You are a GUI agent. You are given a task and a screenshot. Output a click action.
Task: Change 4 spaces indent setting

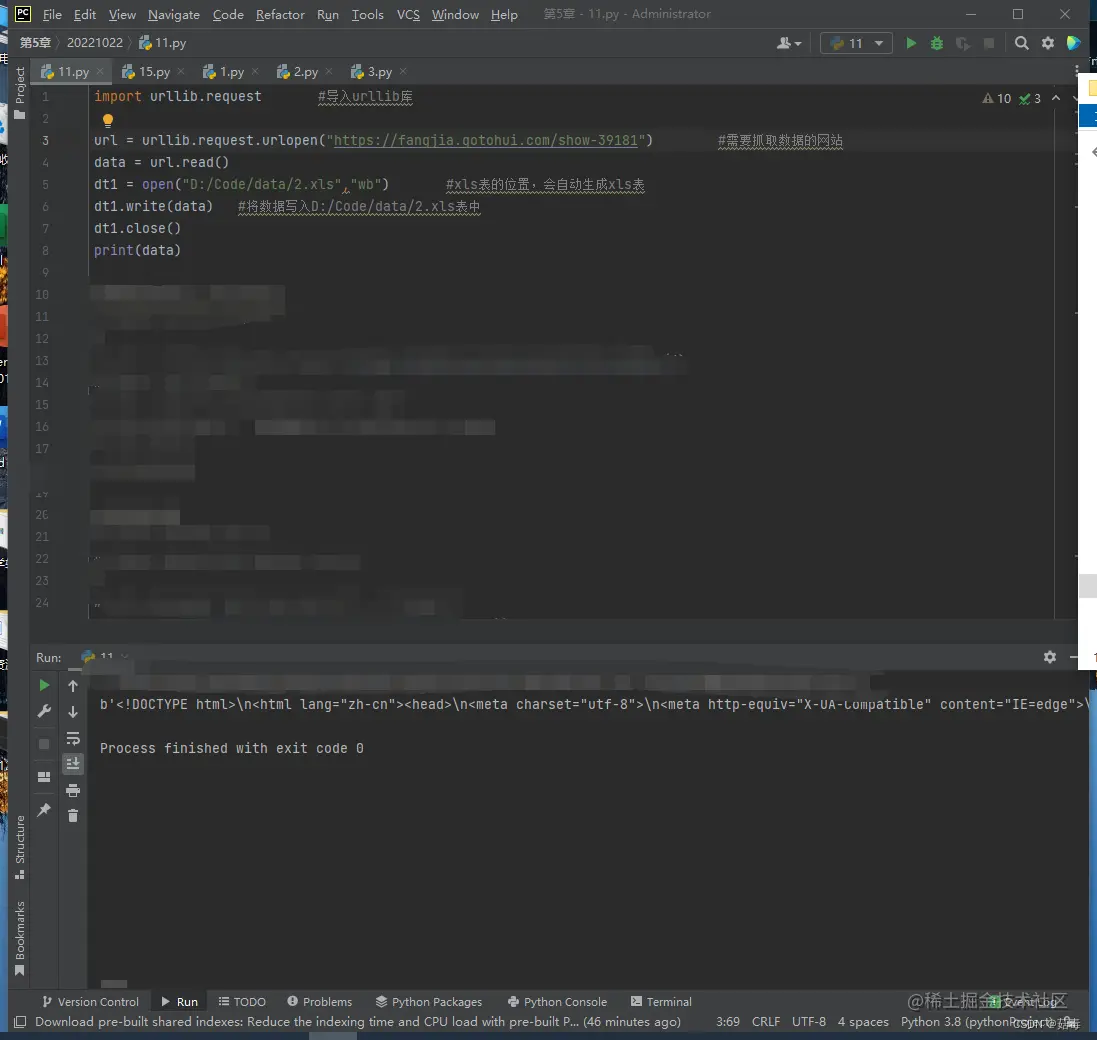(x=863, y=1022)
